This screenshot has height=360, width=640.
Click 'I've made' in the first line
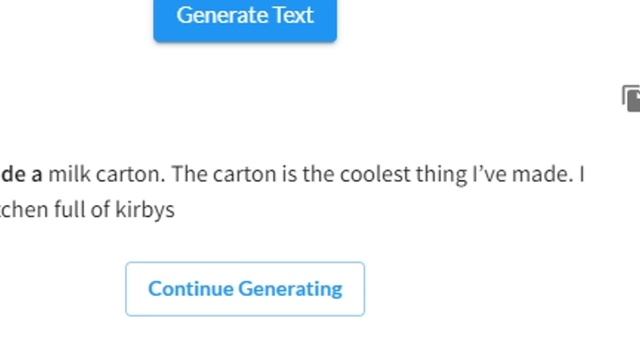pyautogui.click(x=520, y=174)
